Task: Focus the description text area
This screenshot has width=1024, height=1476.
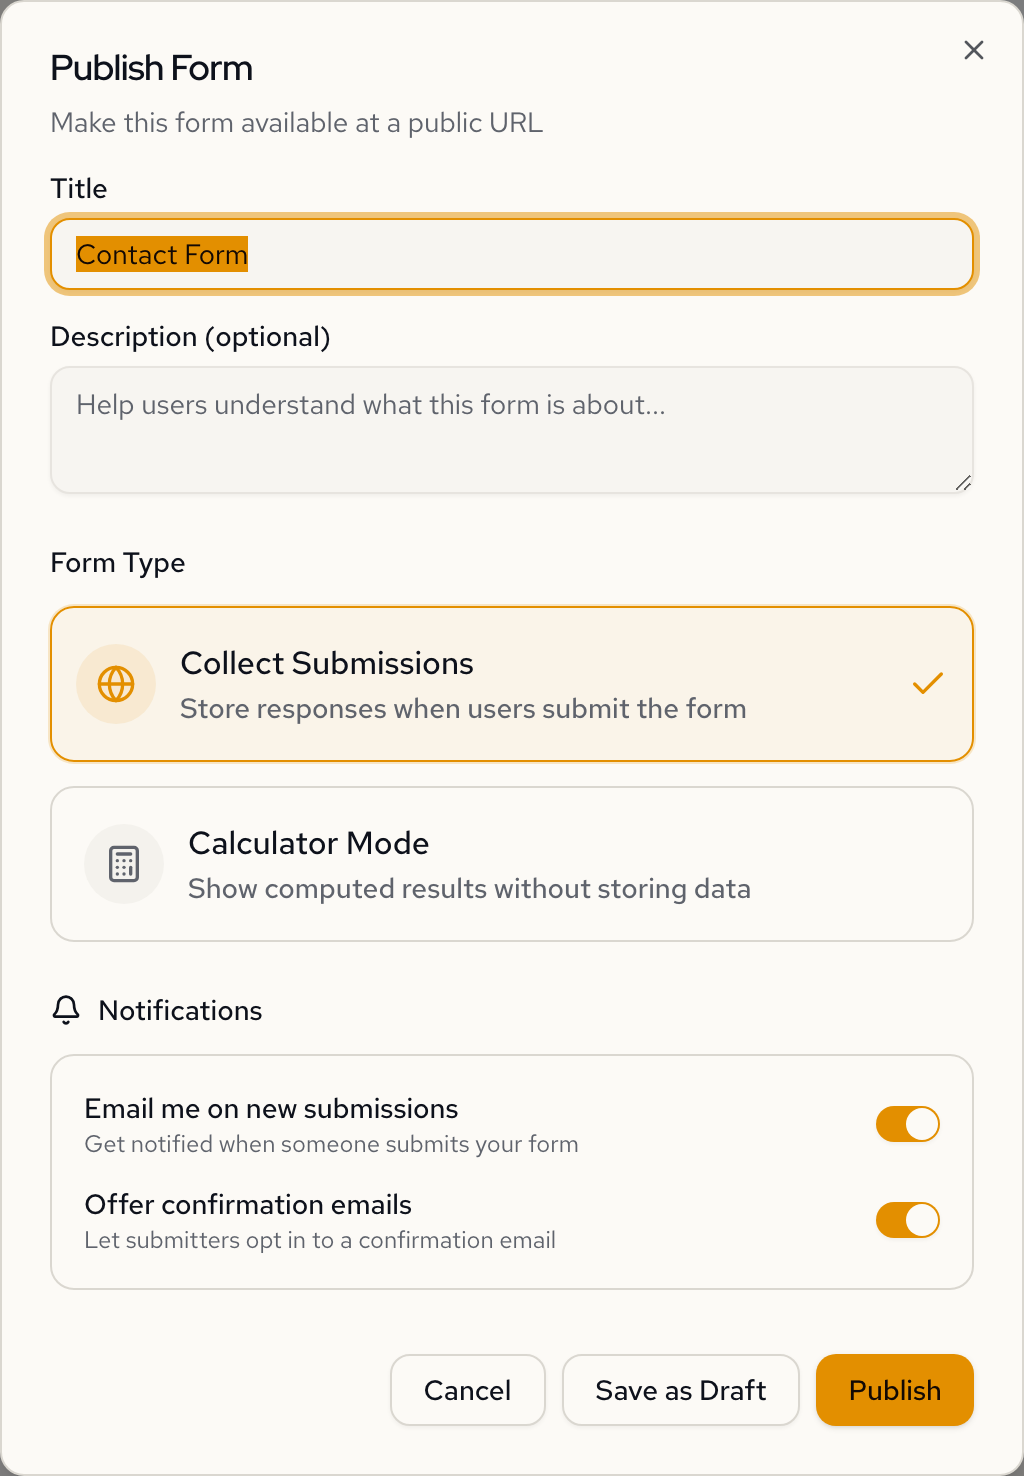Action: point(512,430)
